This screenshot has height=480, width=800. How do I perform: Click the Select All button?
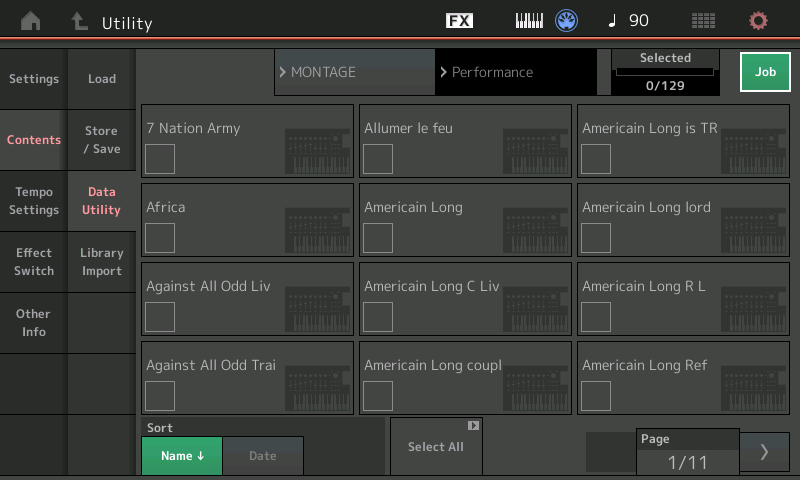436,447
